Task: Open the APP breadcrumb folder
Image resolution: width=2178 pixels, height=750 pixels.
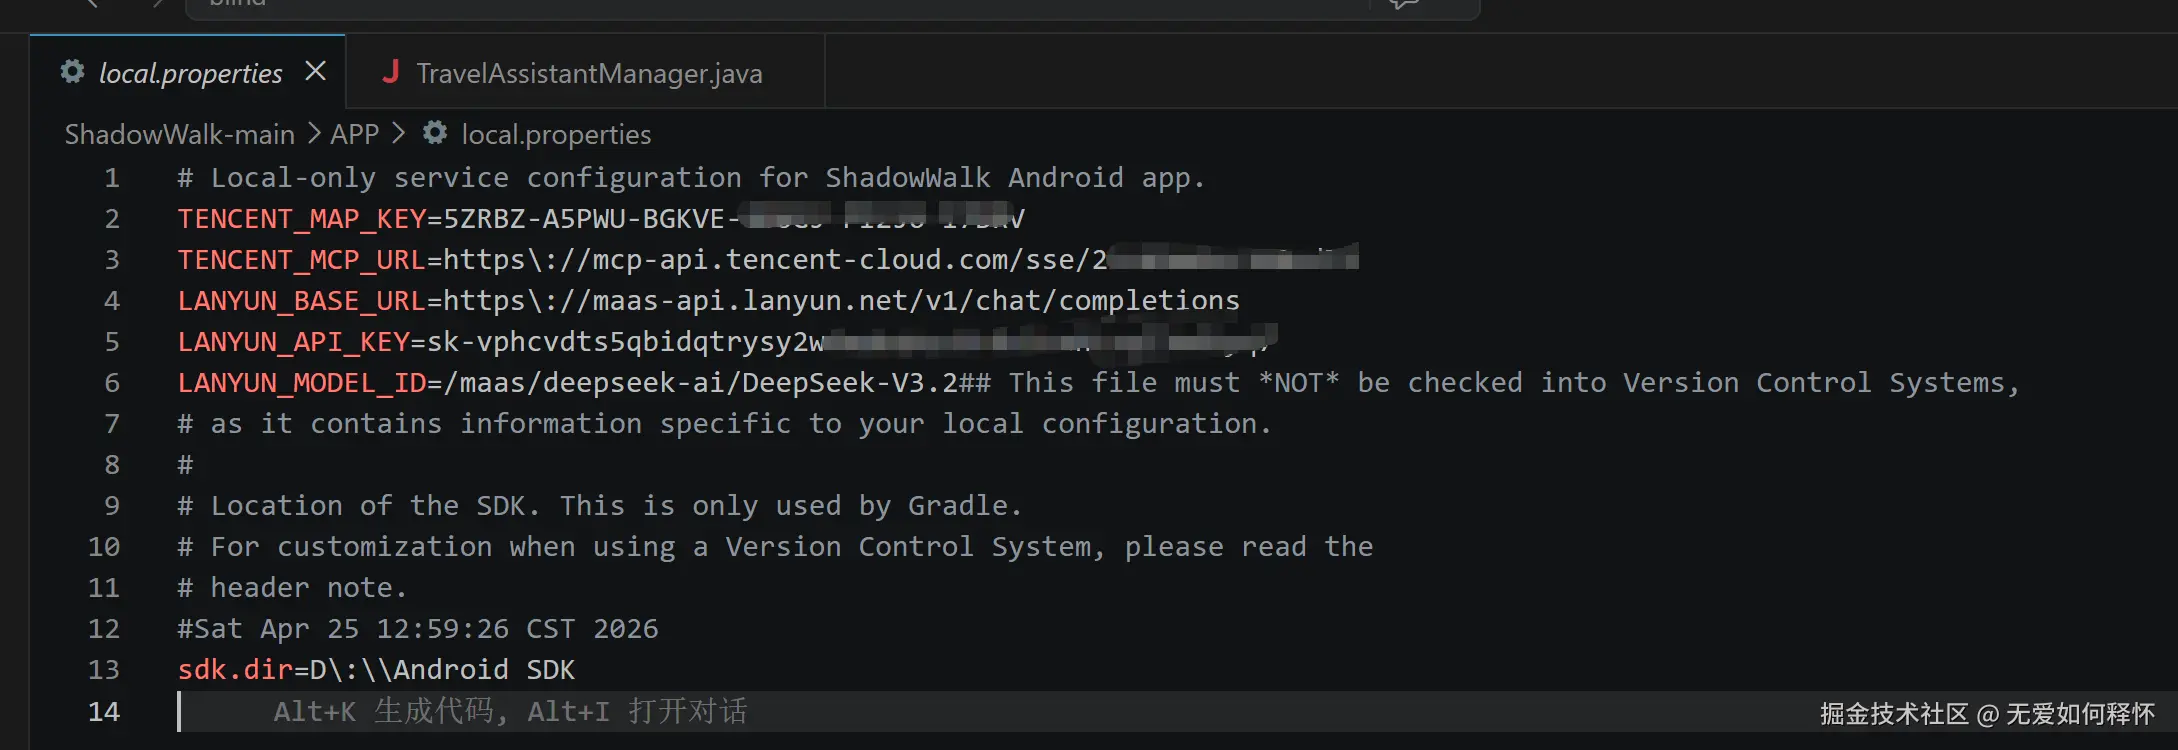Action: [x=354, y=134]
